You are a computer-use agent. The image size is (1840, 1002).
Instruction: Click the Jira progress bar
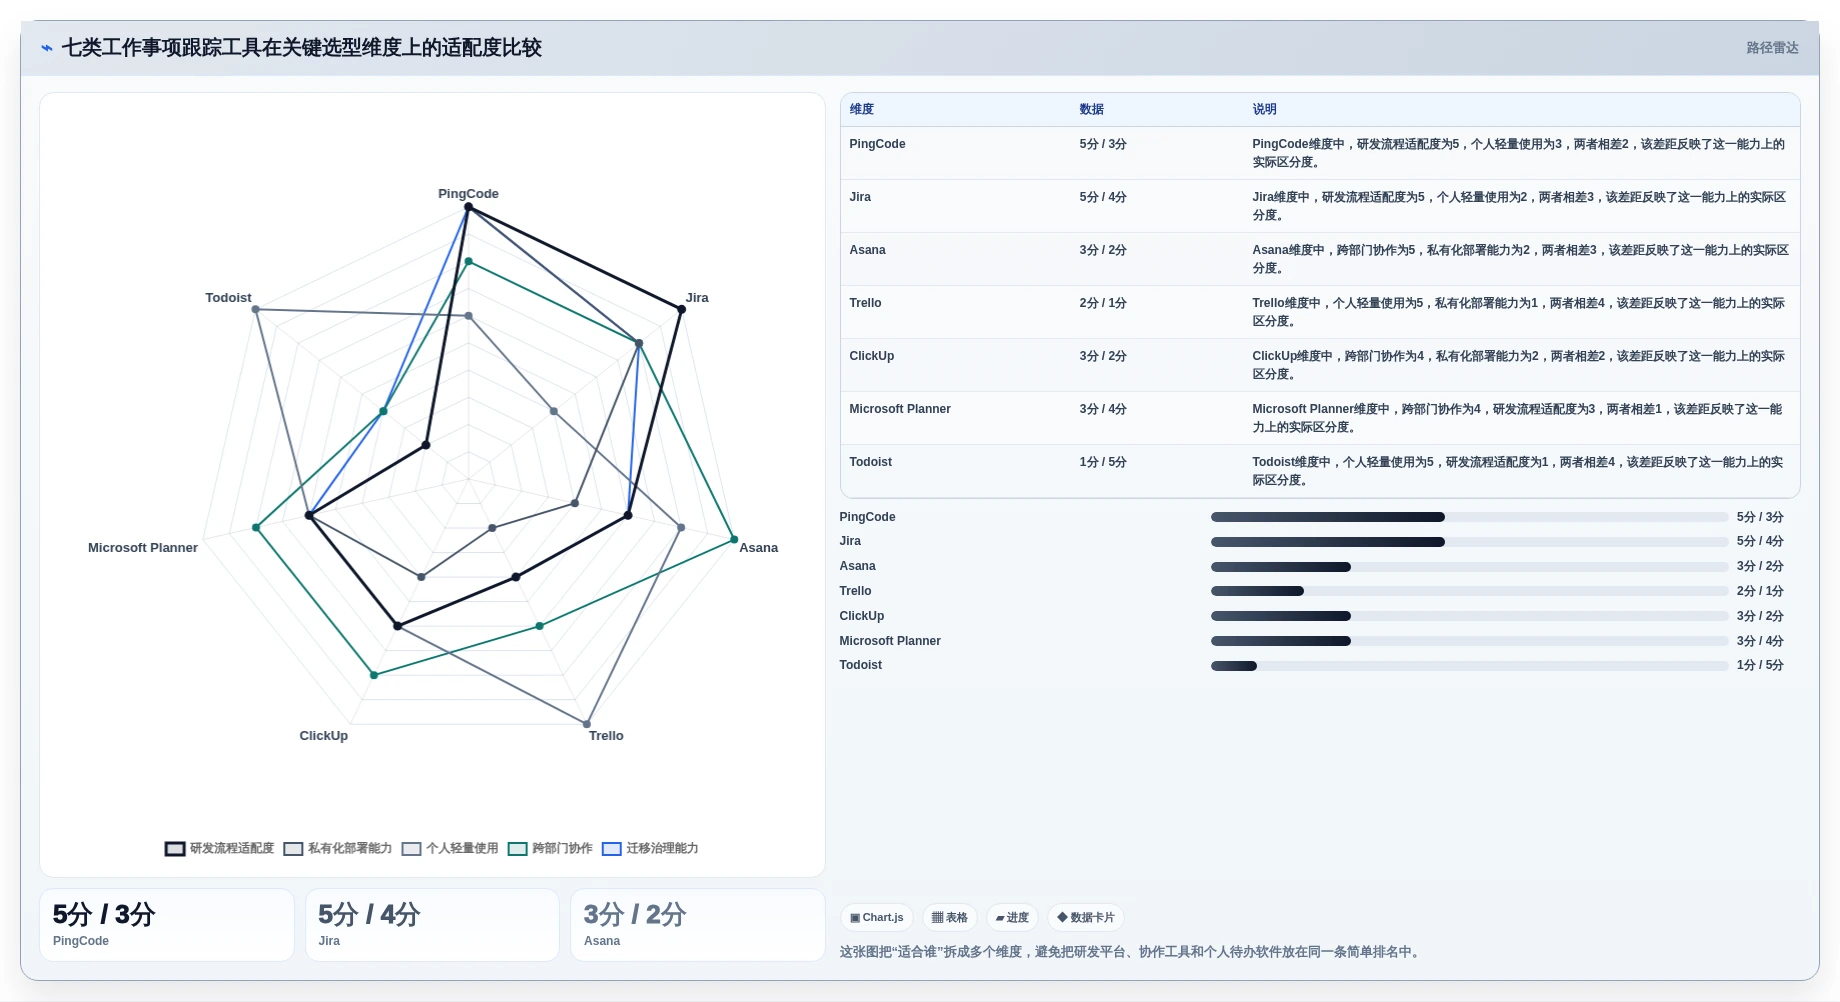tap(1469, 542)
